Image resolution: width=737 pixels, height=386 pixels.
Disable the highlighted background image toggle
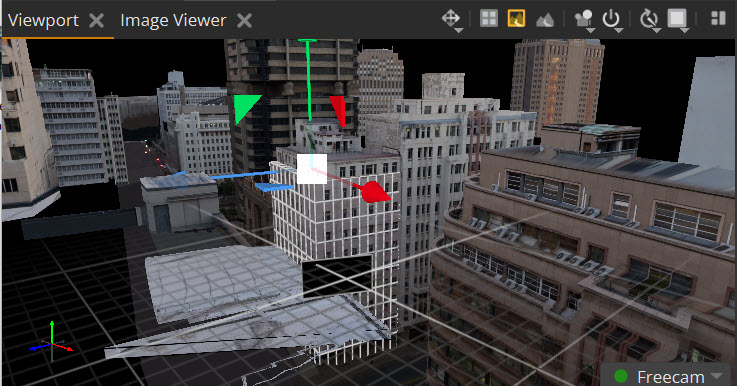(516, 19)
